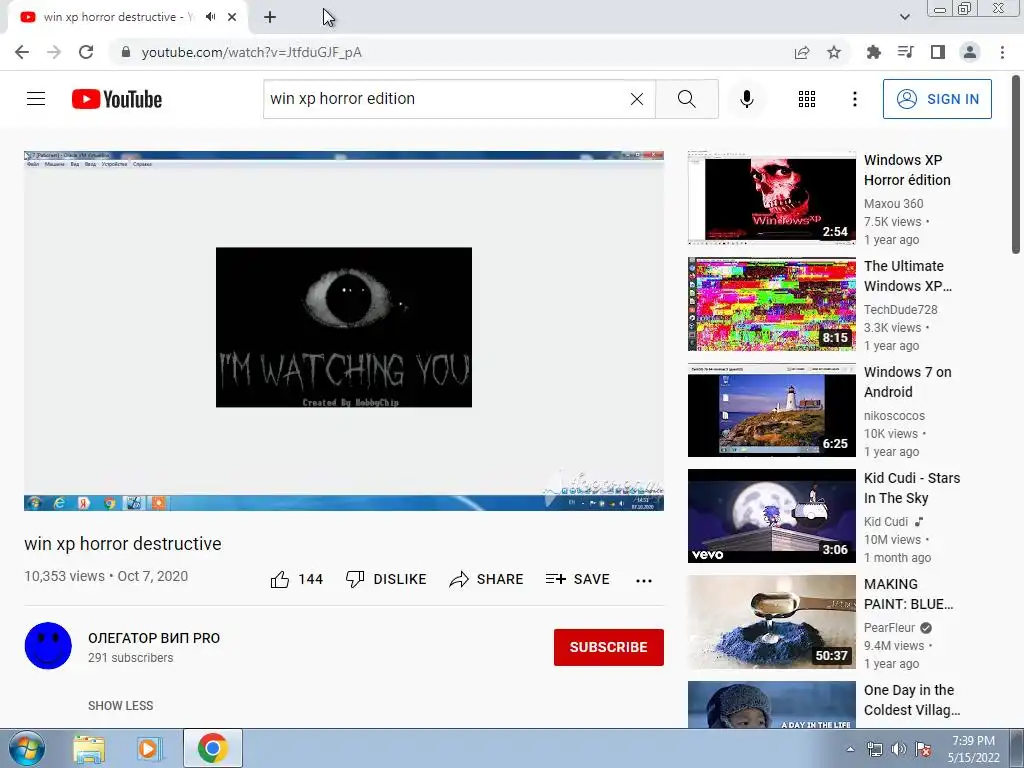Open the nikoscocos channel name
1024x768 pixels.
[x=894, y=415]
